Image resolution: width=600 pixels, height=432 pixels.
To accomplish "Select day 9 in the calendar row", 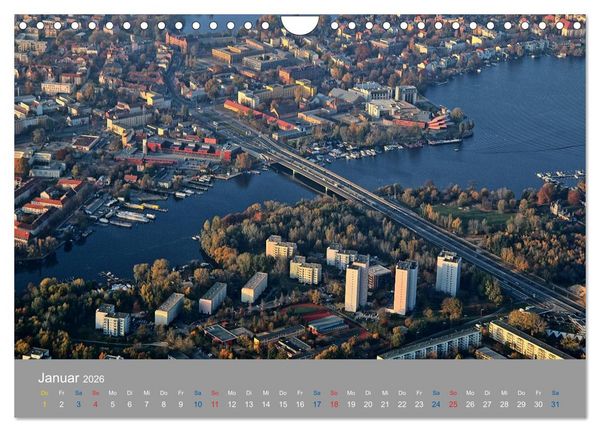I will point(181,404).
